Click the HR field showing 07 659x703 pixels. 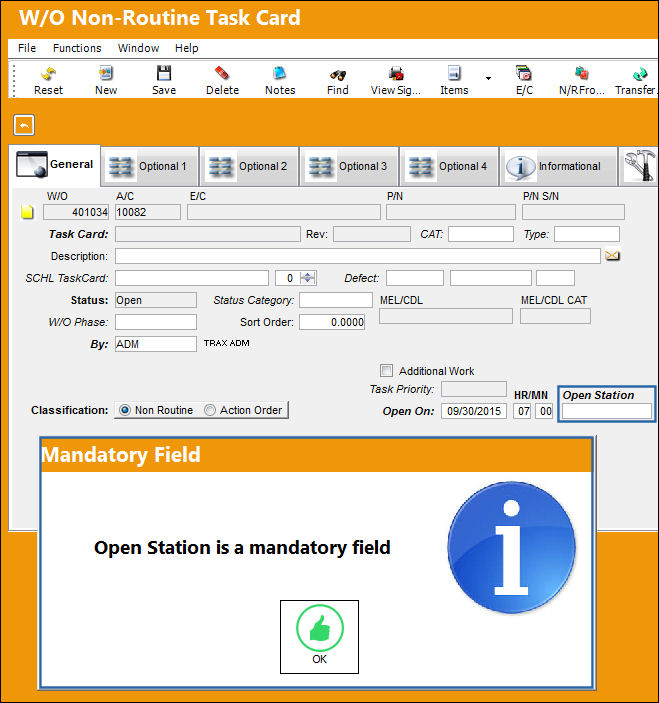523,411
